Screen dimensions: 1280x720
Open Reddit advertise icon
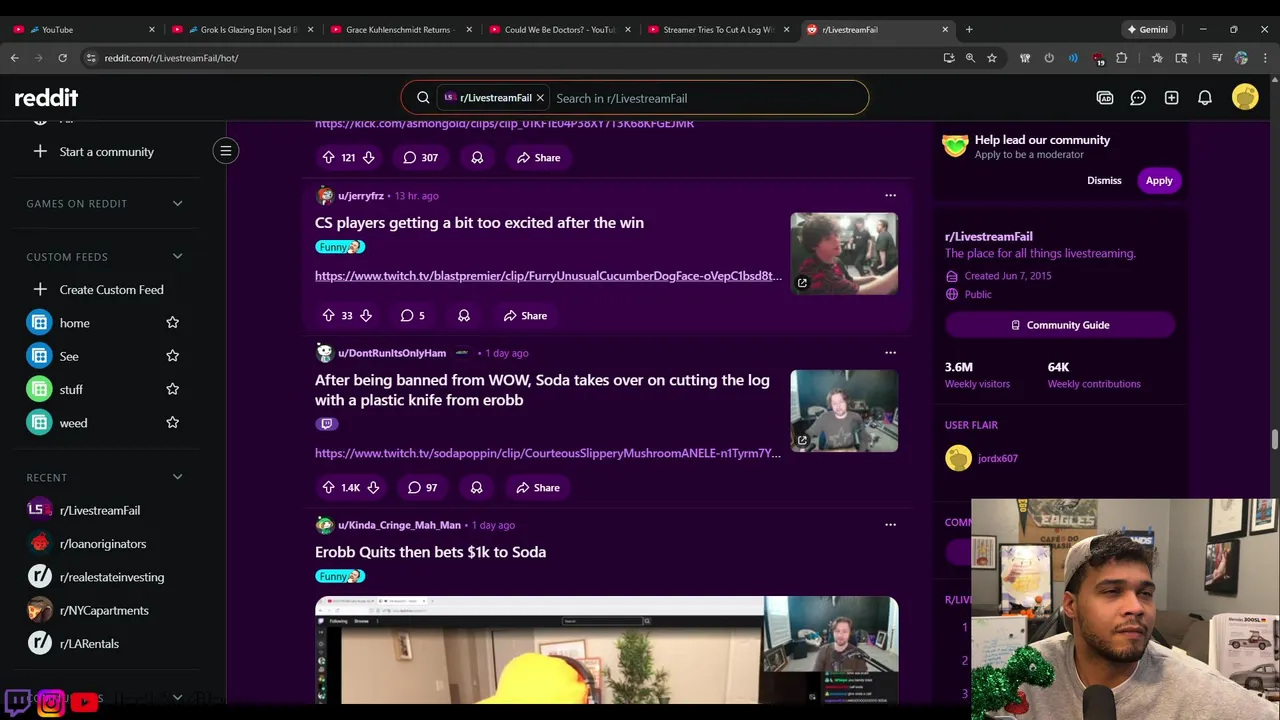1105,98
